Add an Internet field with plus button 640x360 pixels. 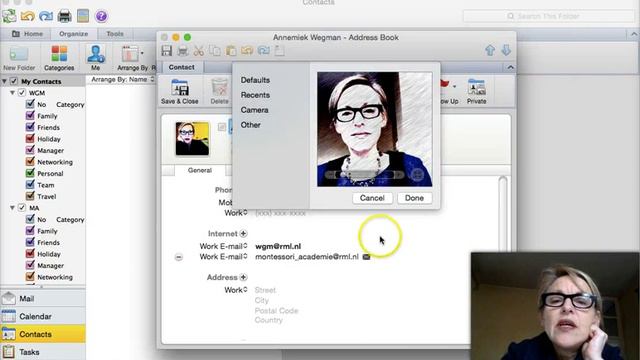[x=243, y=233]
